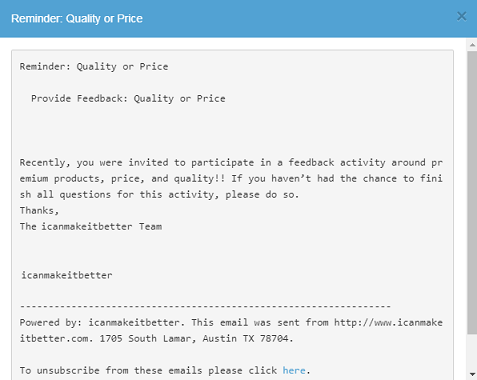Close the Reminder dialog with the X icon
477x380 pixels.
tap(461, 16)
